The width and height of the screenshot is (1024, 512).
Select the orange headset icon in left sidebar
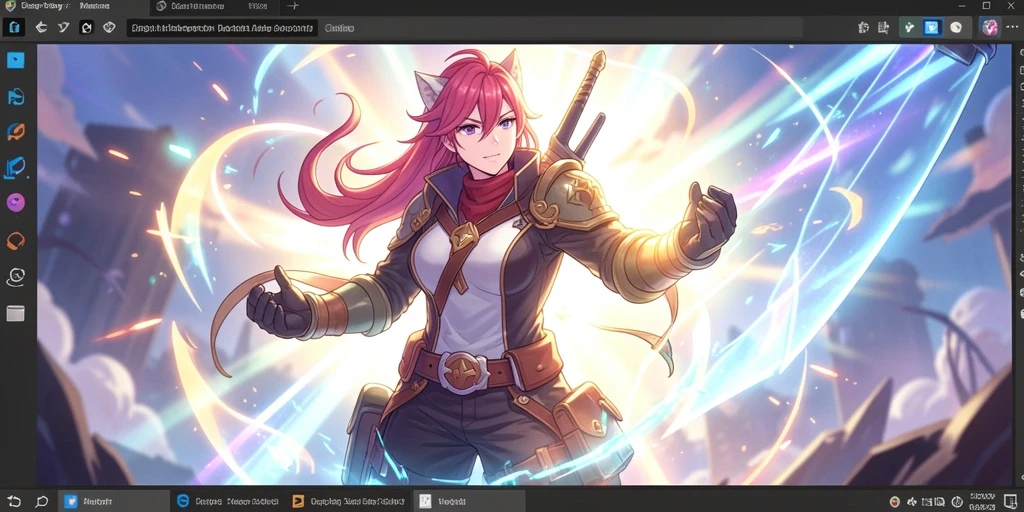[16, 241]
